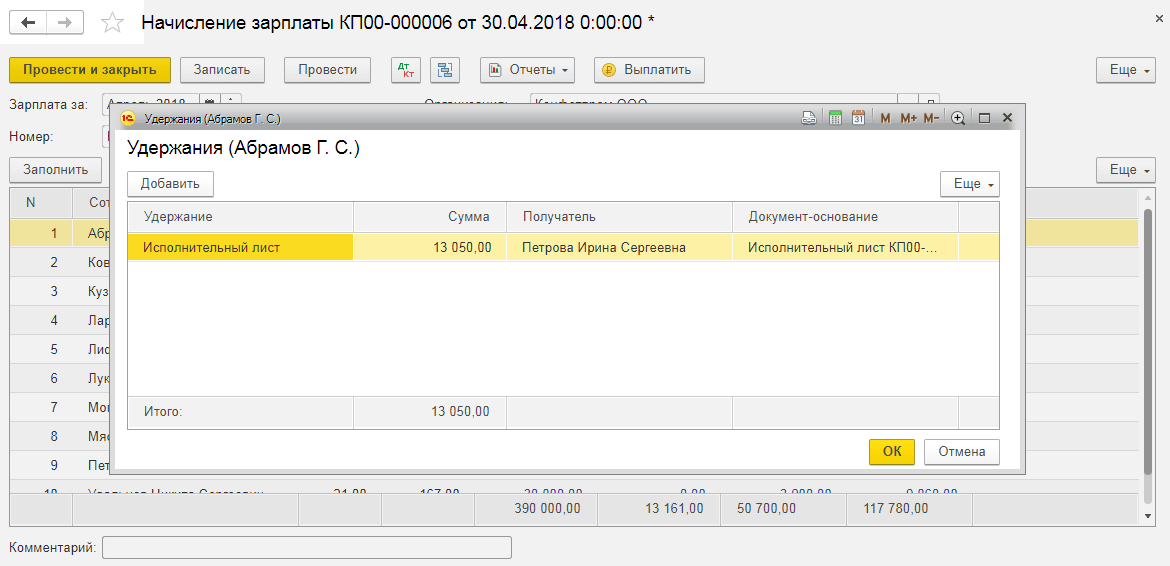
Task: Open the Отчеты dropdown menu
Action: tap(528, 70)
